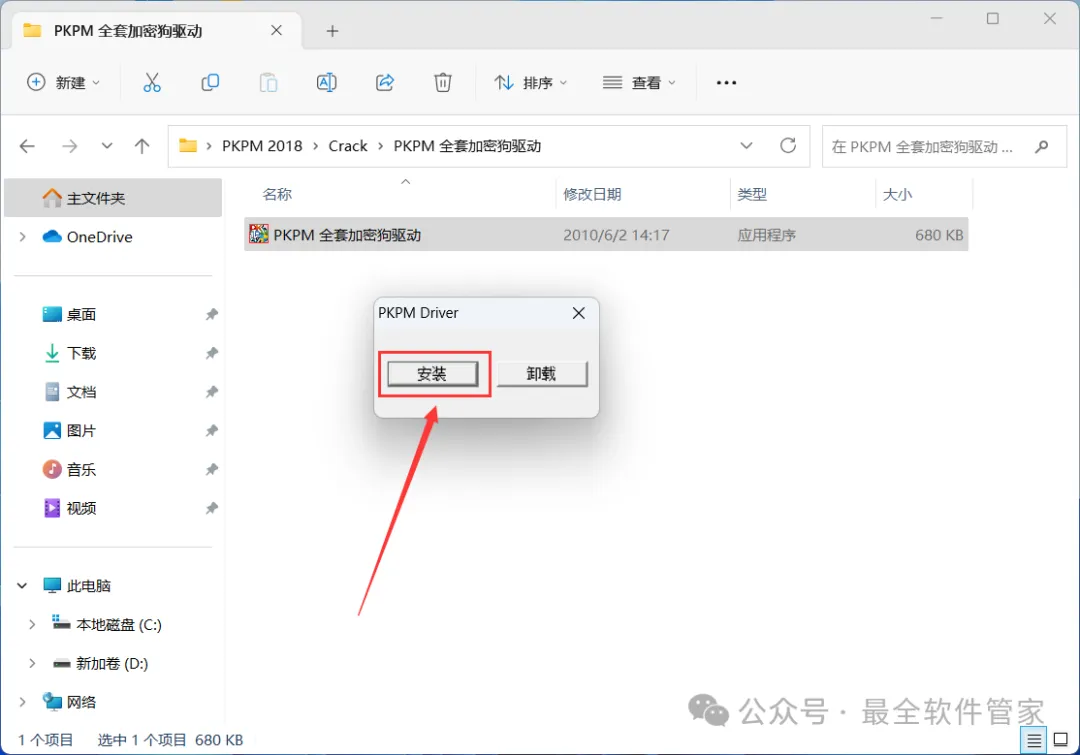Click the PKPM application file icon
This screenshot has height=755, width=1080.
[x=259, y=235]
